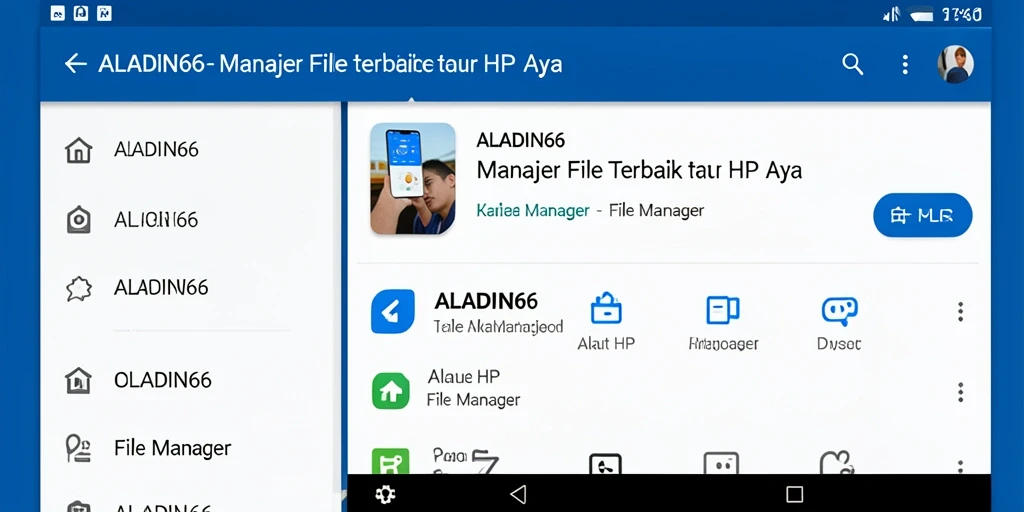This screenshot has width=1024, height=512.
Task: Select the house icon beside ALADIN66
Action: pos(78,150)
